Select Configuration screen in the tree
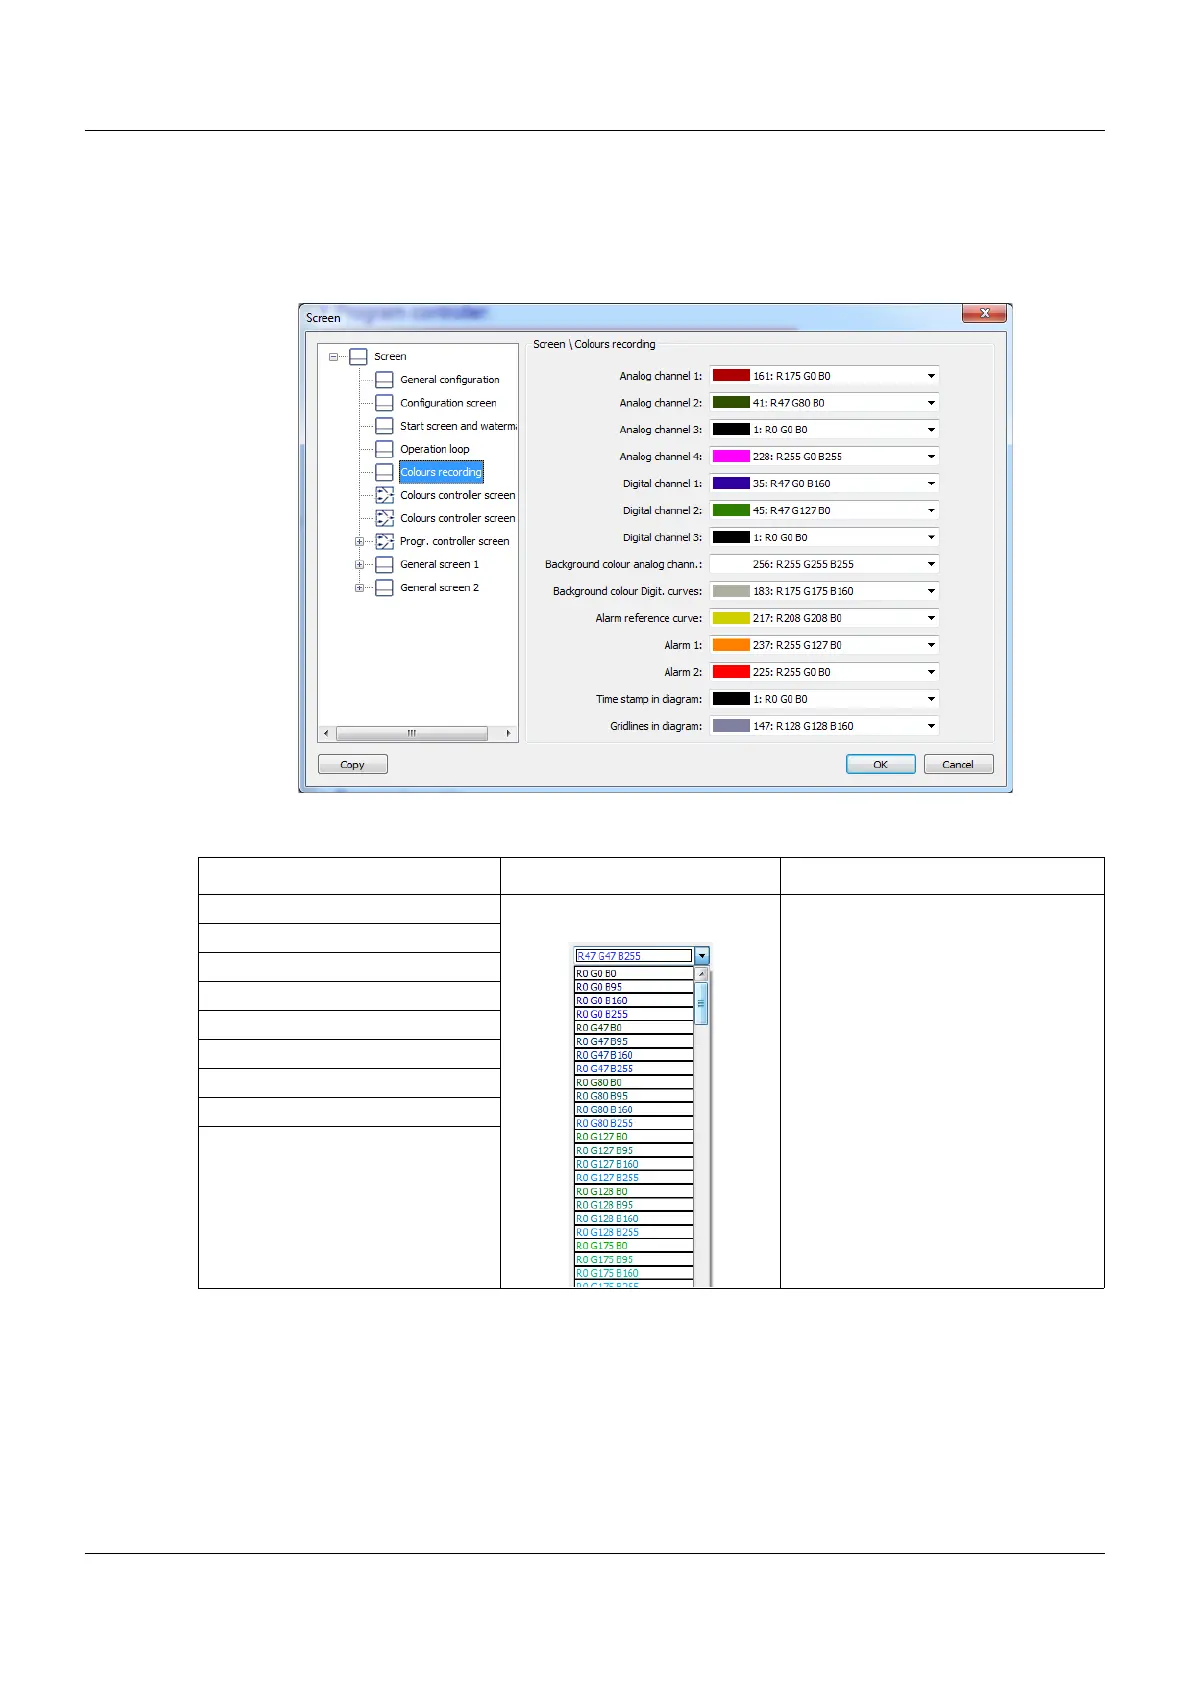 [x=448, y=403]
